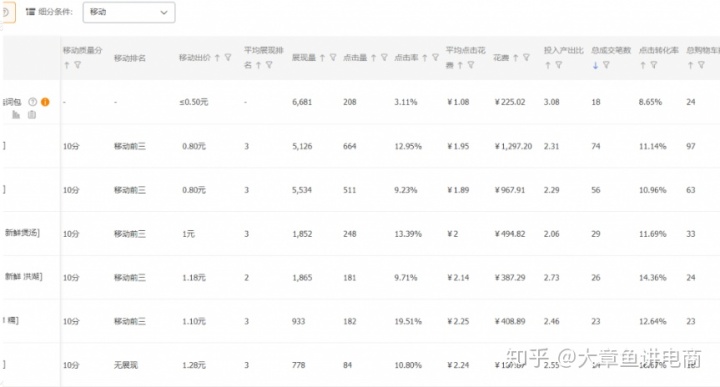Open filter funnel for 点击率
This screenshot has height=387, width=720.
click(435, 58)
